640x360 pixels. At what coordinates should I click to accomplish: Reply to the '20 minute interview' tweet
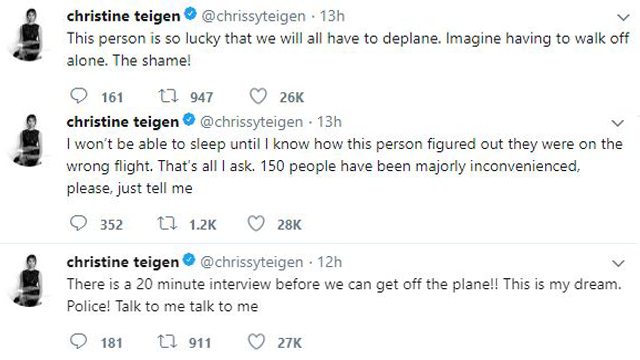coord(78,341)
